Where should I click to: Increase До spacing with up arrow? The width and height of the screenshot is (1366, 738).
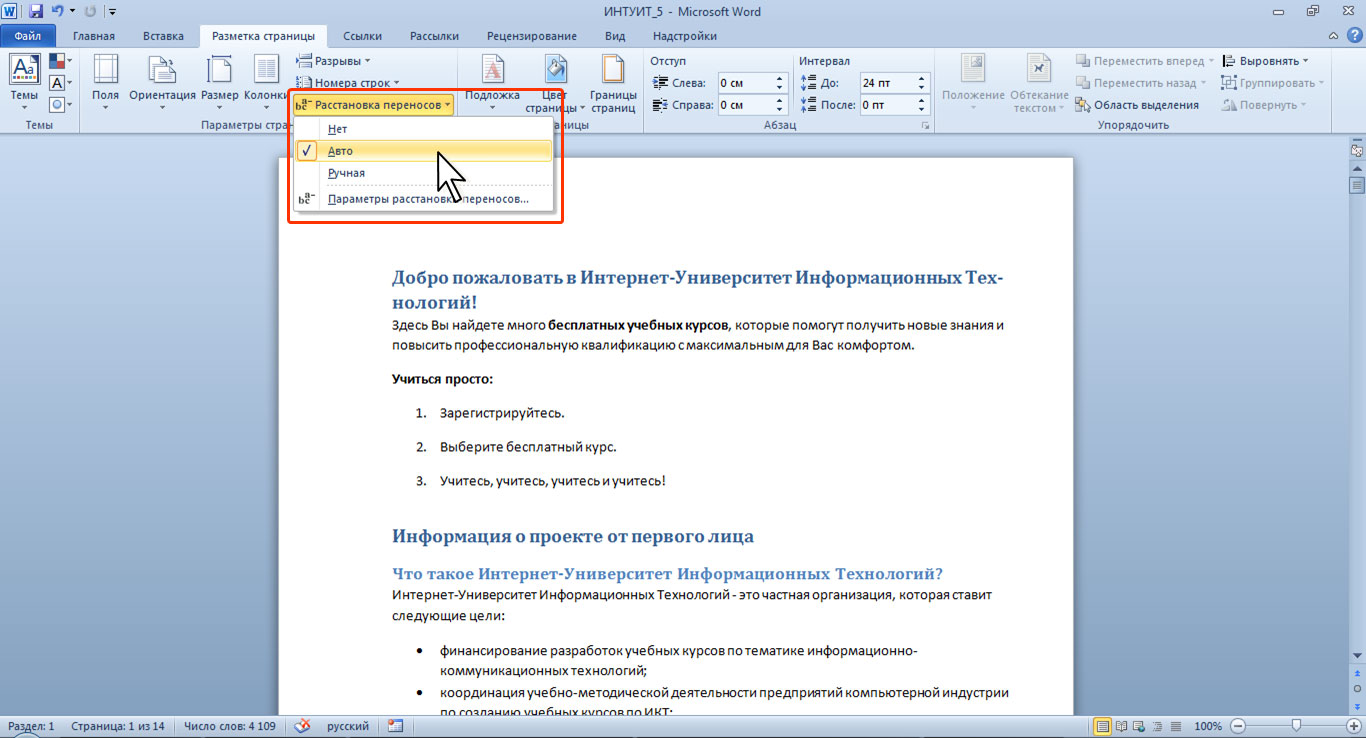[922, 79]
